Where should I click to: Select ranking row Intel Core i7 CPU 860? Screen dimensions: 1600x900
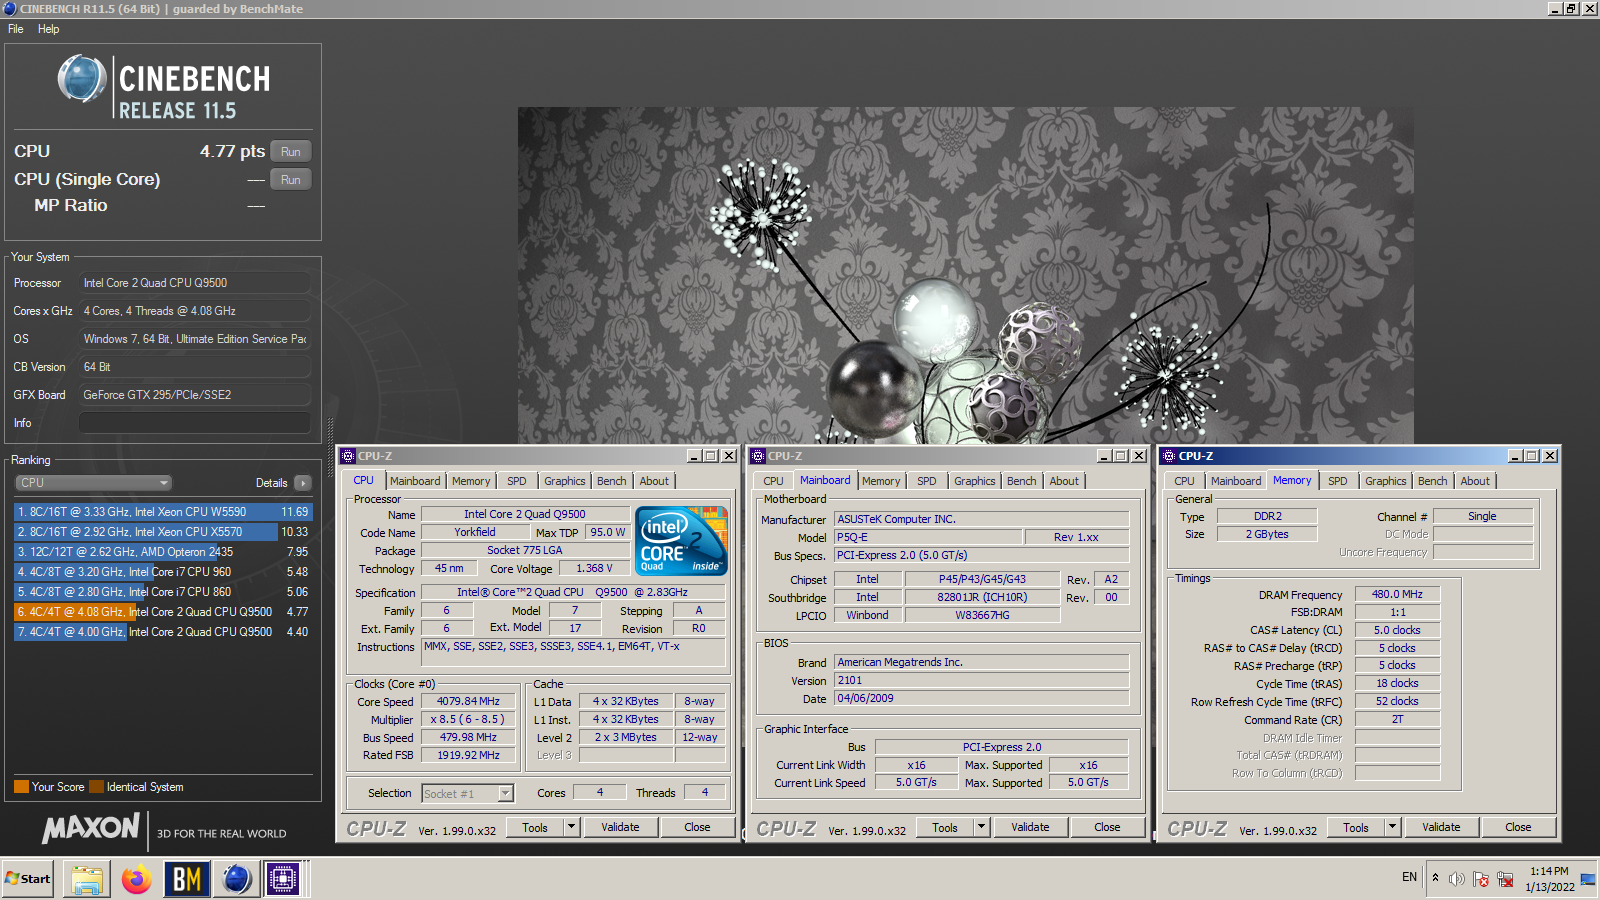pyautogui.click(x=163, y=592)
